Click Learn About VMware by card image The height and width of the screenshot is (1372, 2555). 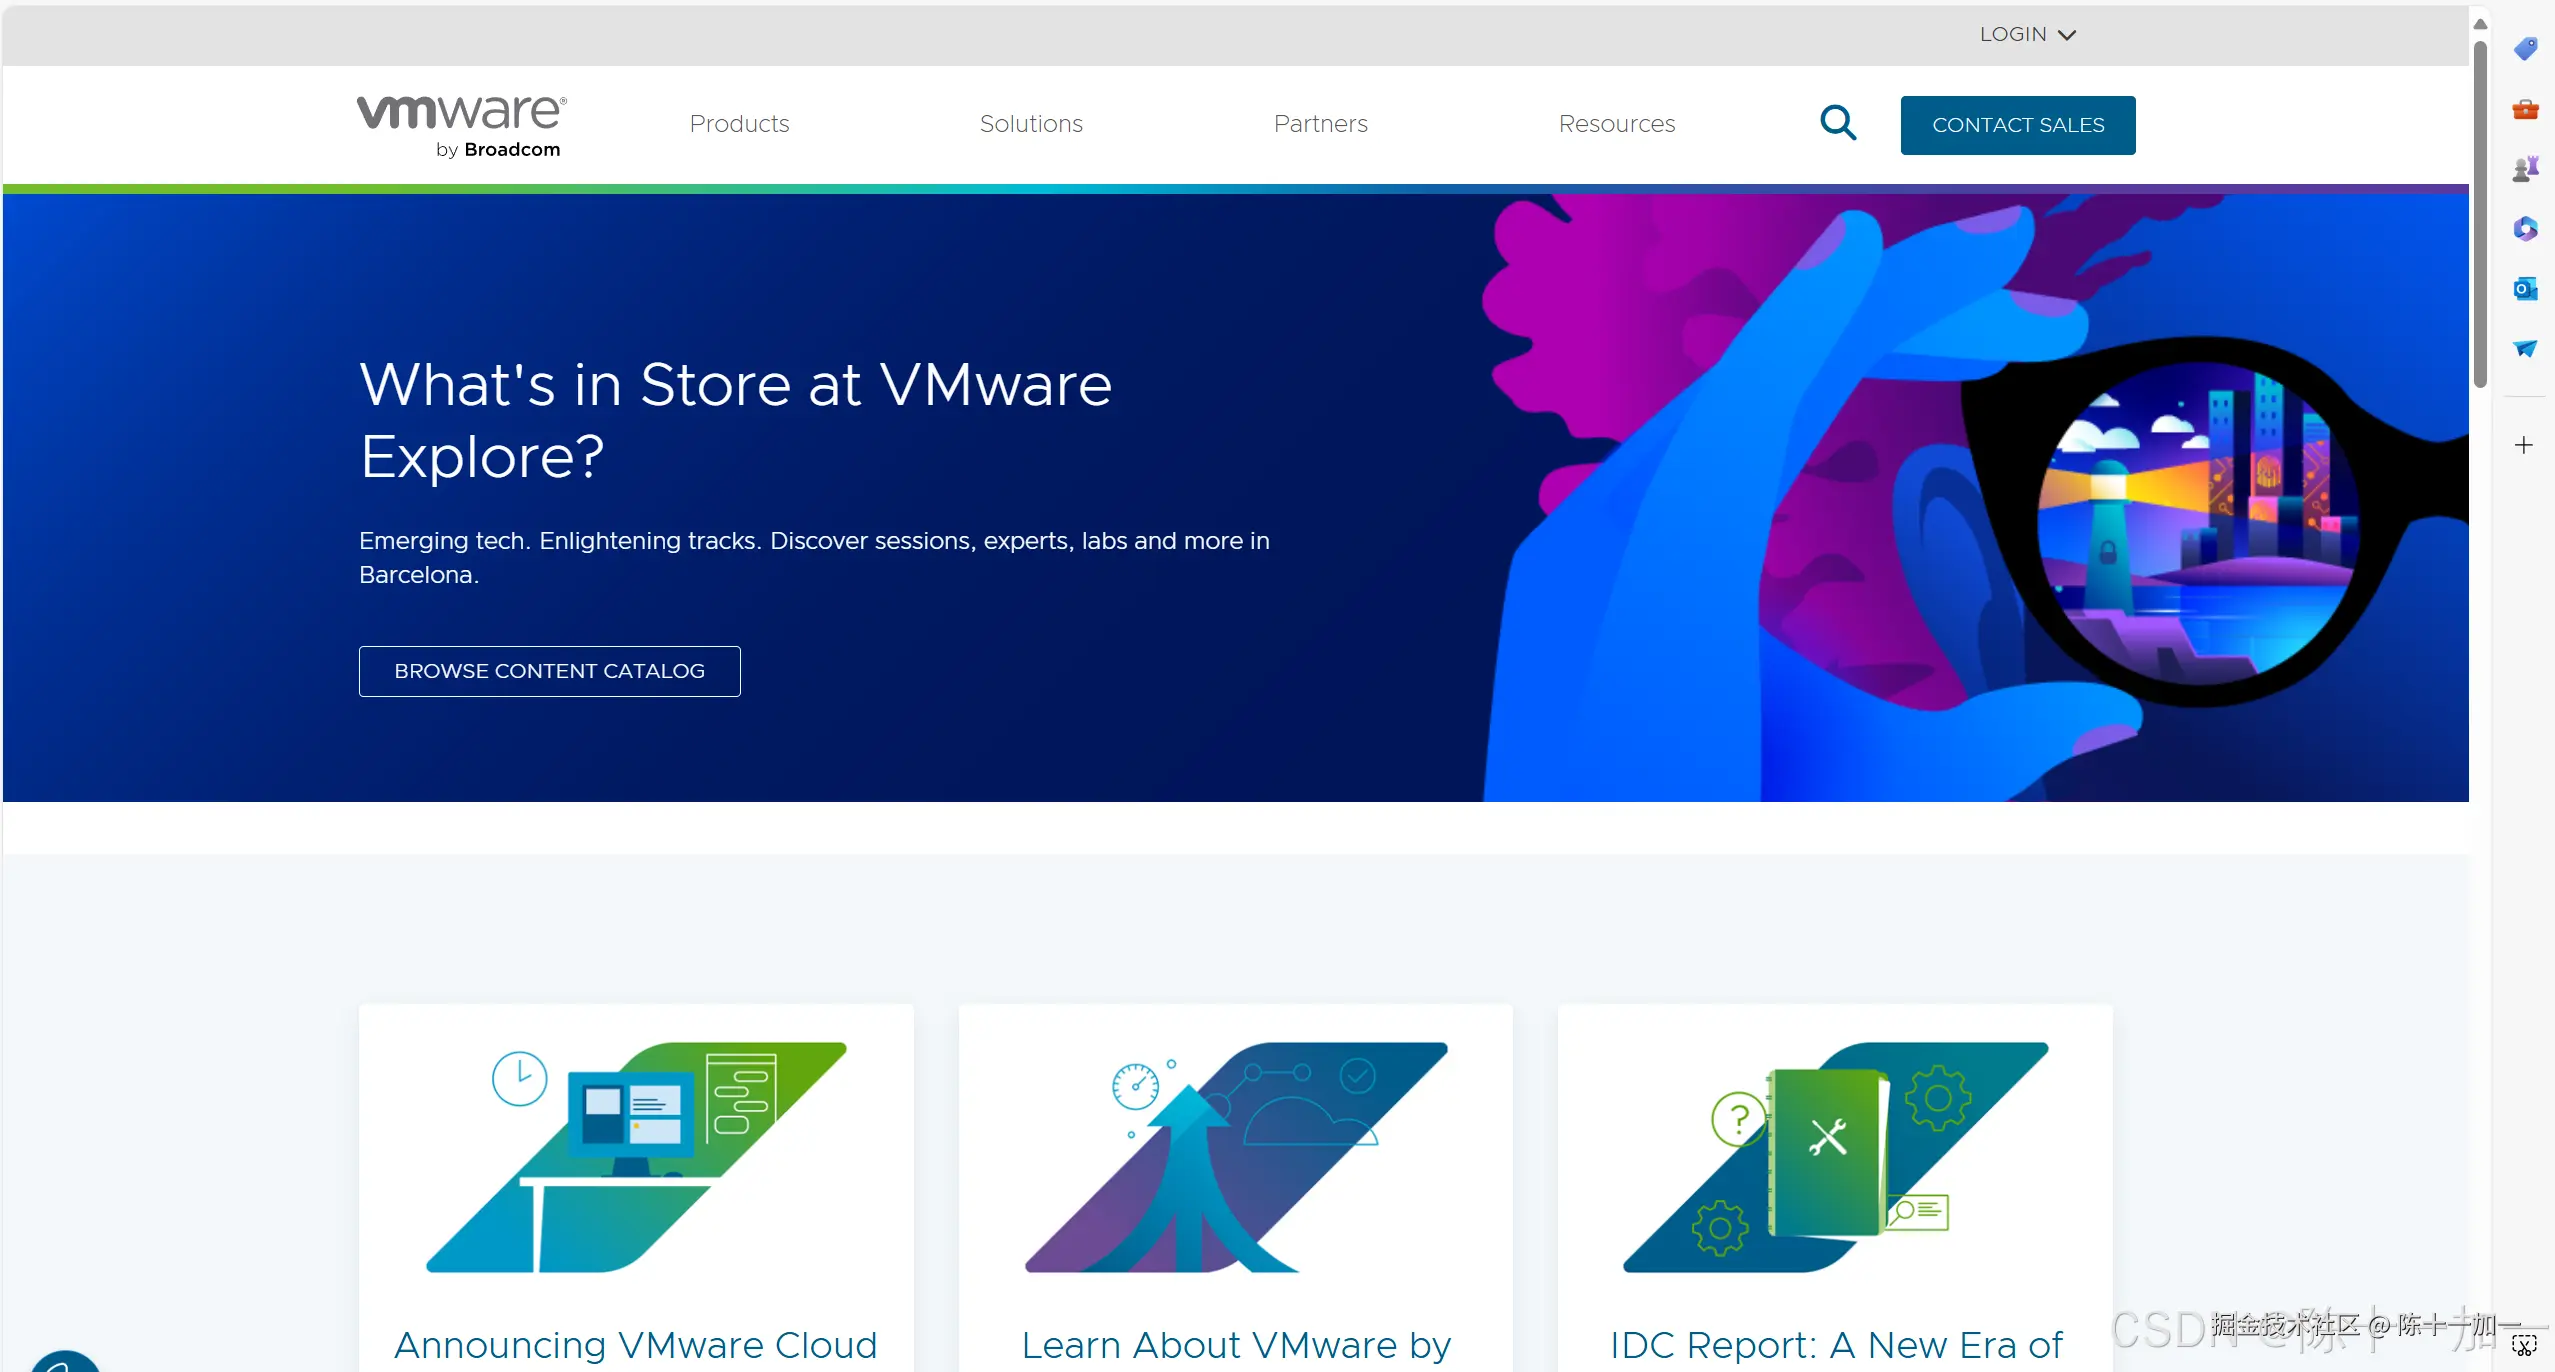[1235, 1157]
